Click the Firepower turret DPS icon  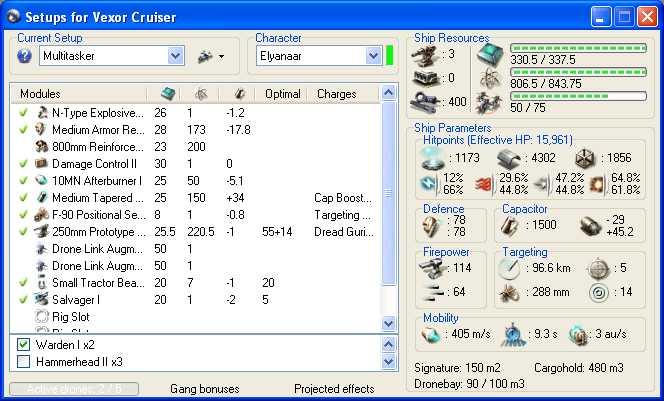point(432,268)
